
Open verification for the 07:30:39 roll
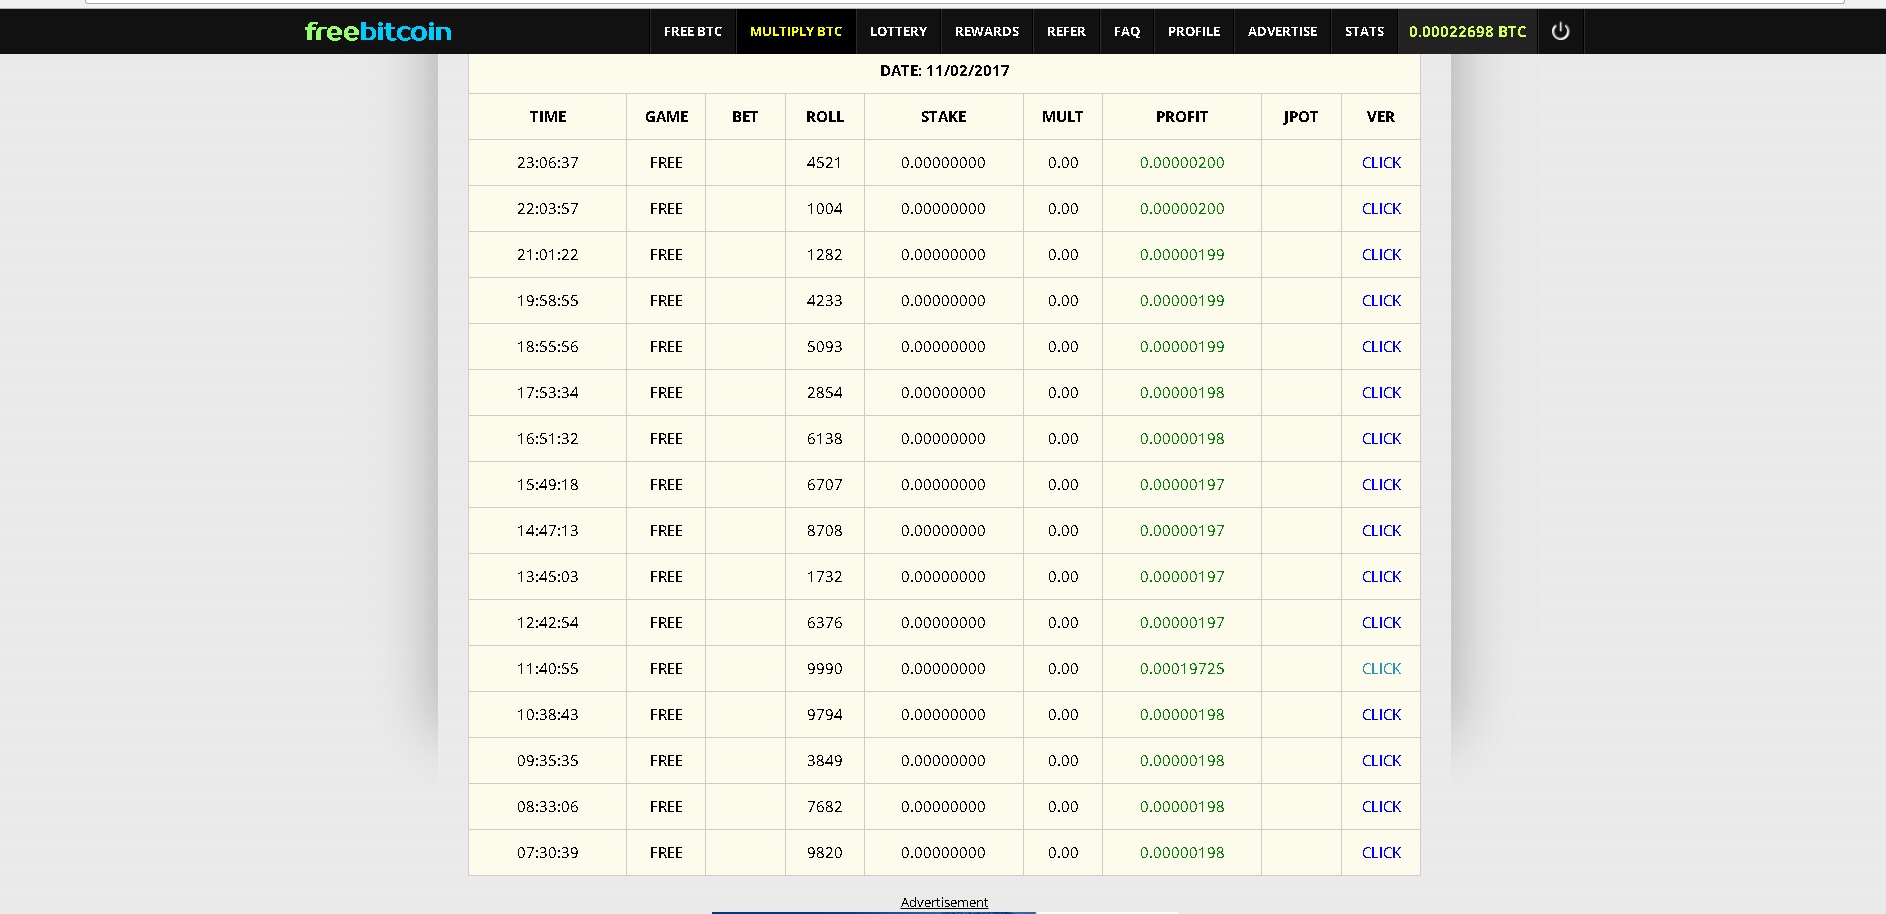(x=1381, y=853)
